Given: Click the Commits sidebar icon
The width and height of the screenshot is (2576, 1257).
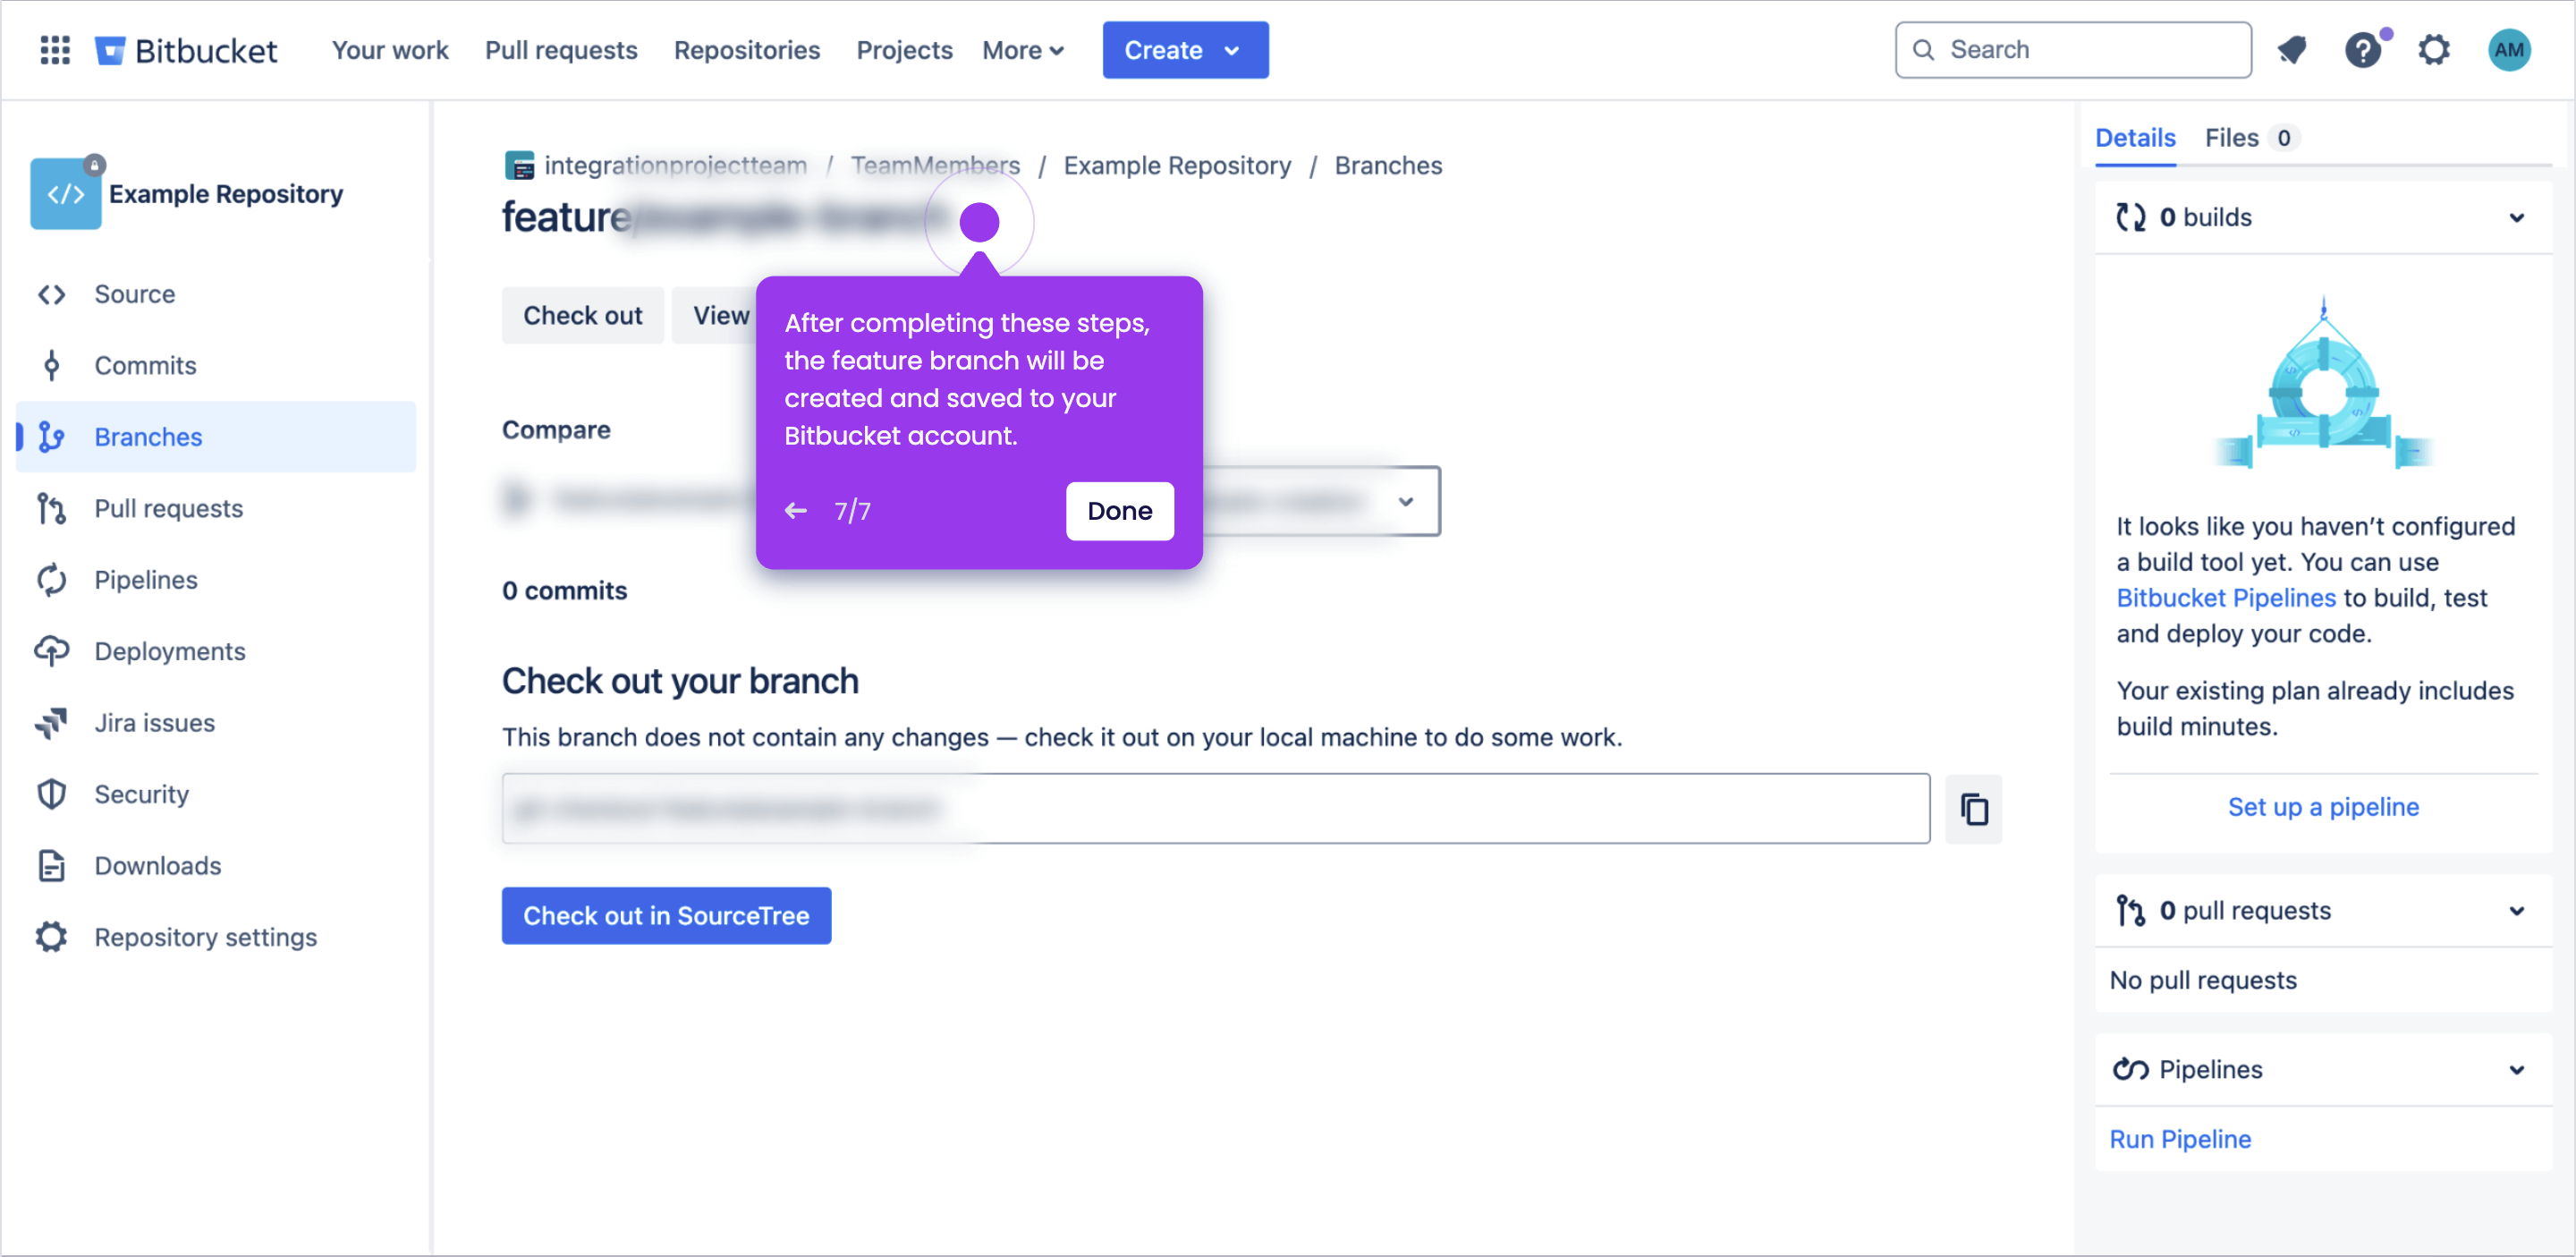Looking at the screenshot, I should [x=52, y=365].
